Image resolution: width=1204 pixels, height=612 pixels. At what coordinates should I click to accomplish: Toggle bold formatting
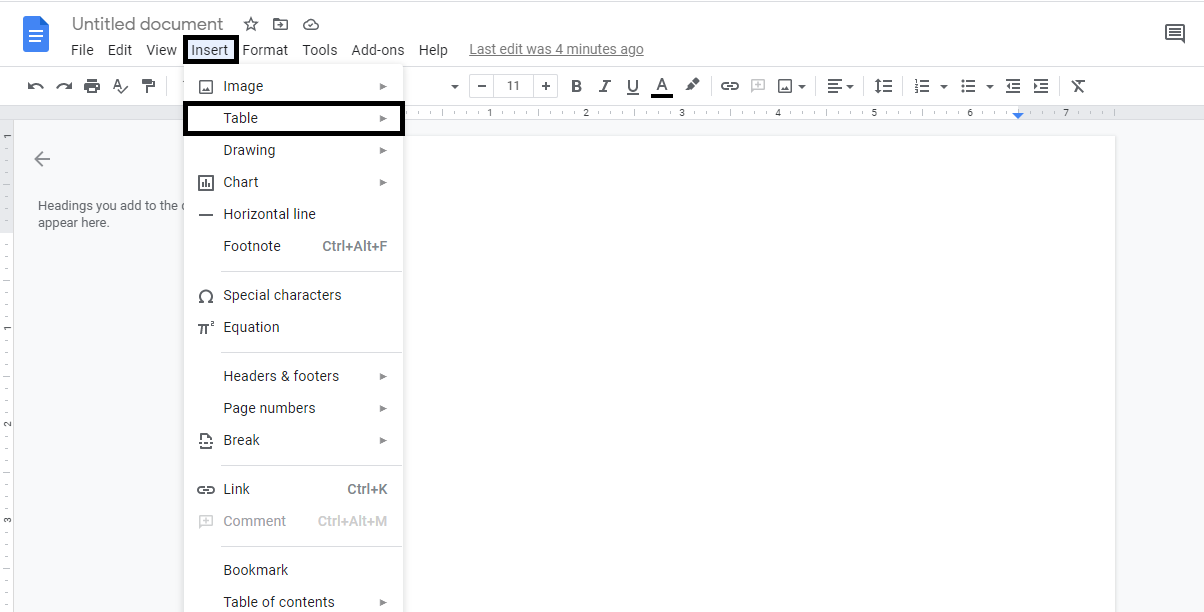click(x=576, y=86)
